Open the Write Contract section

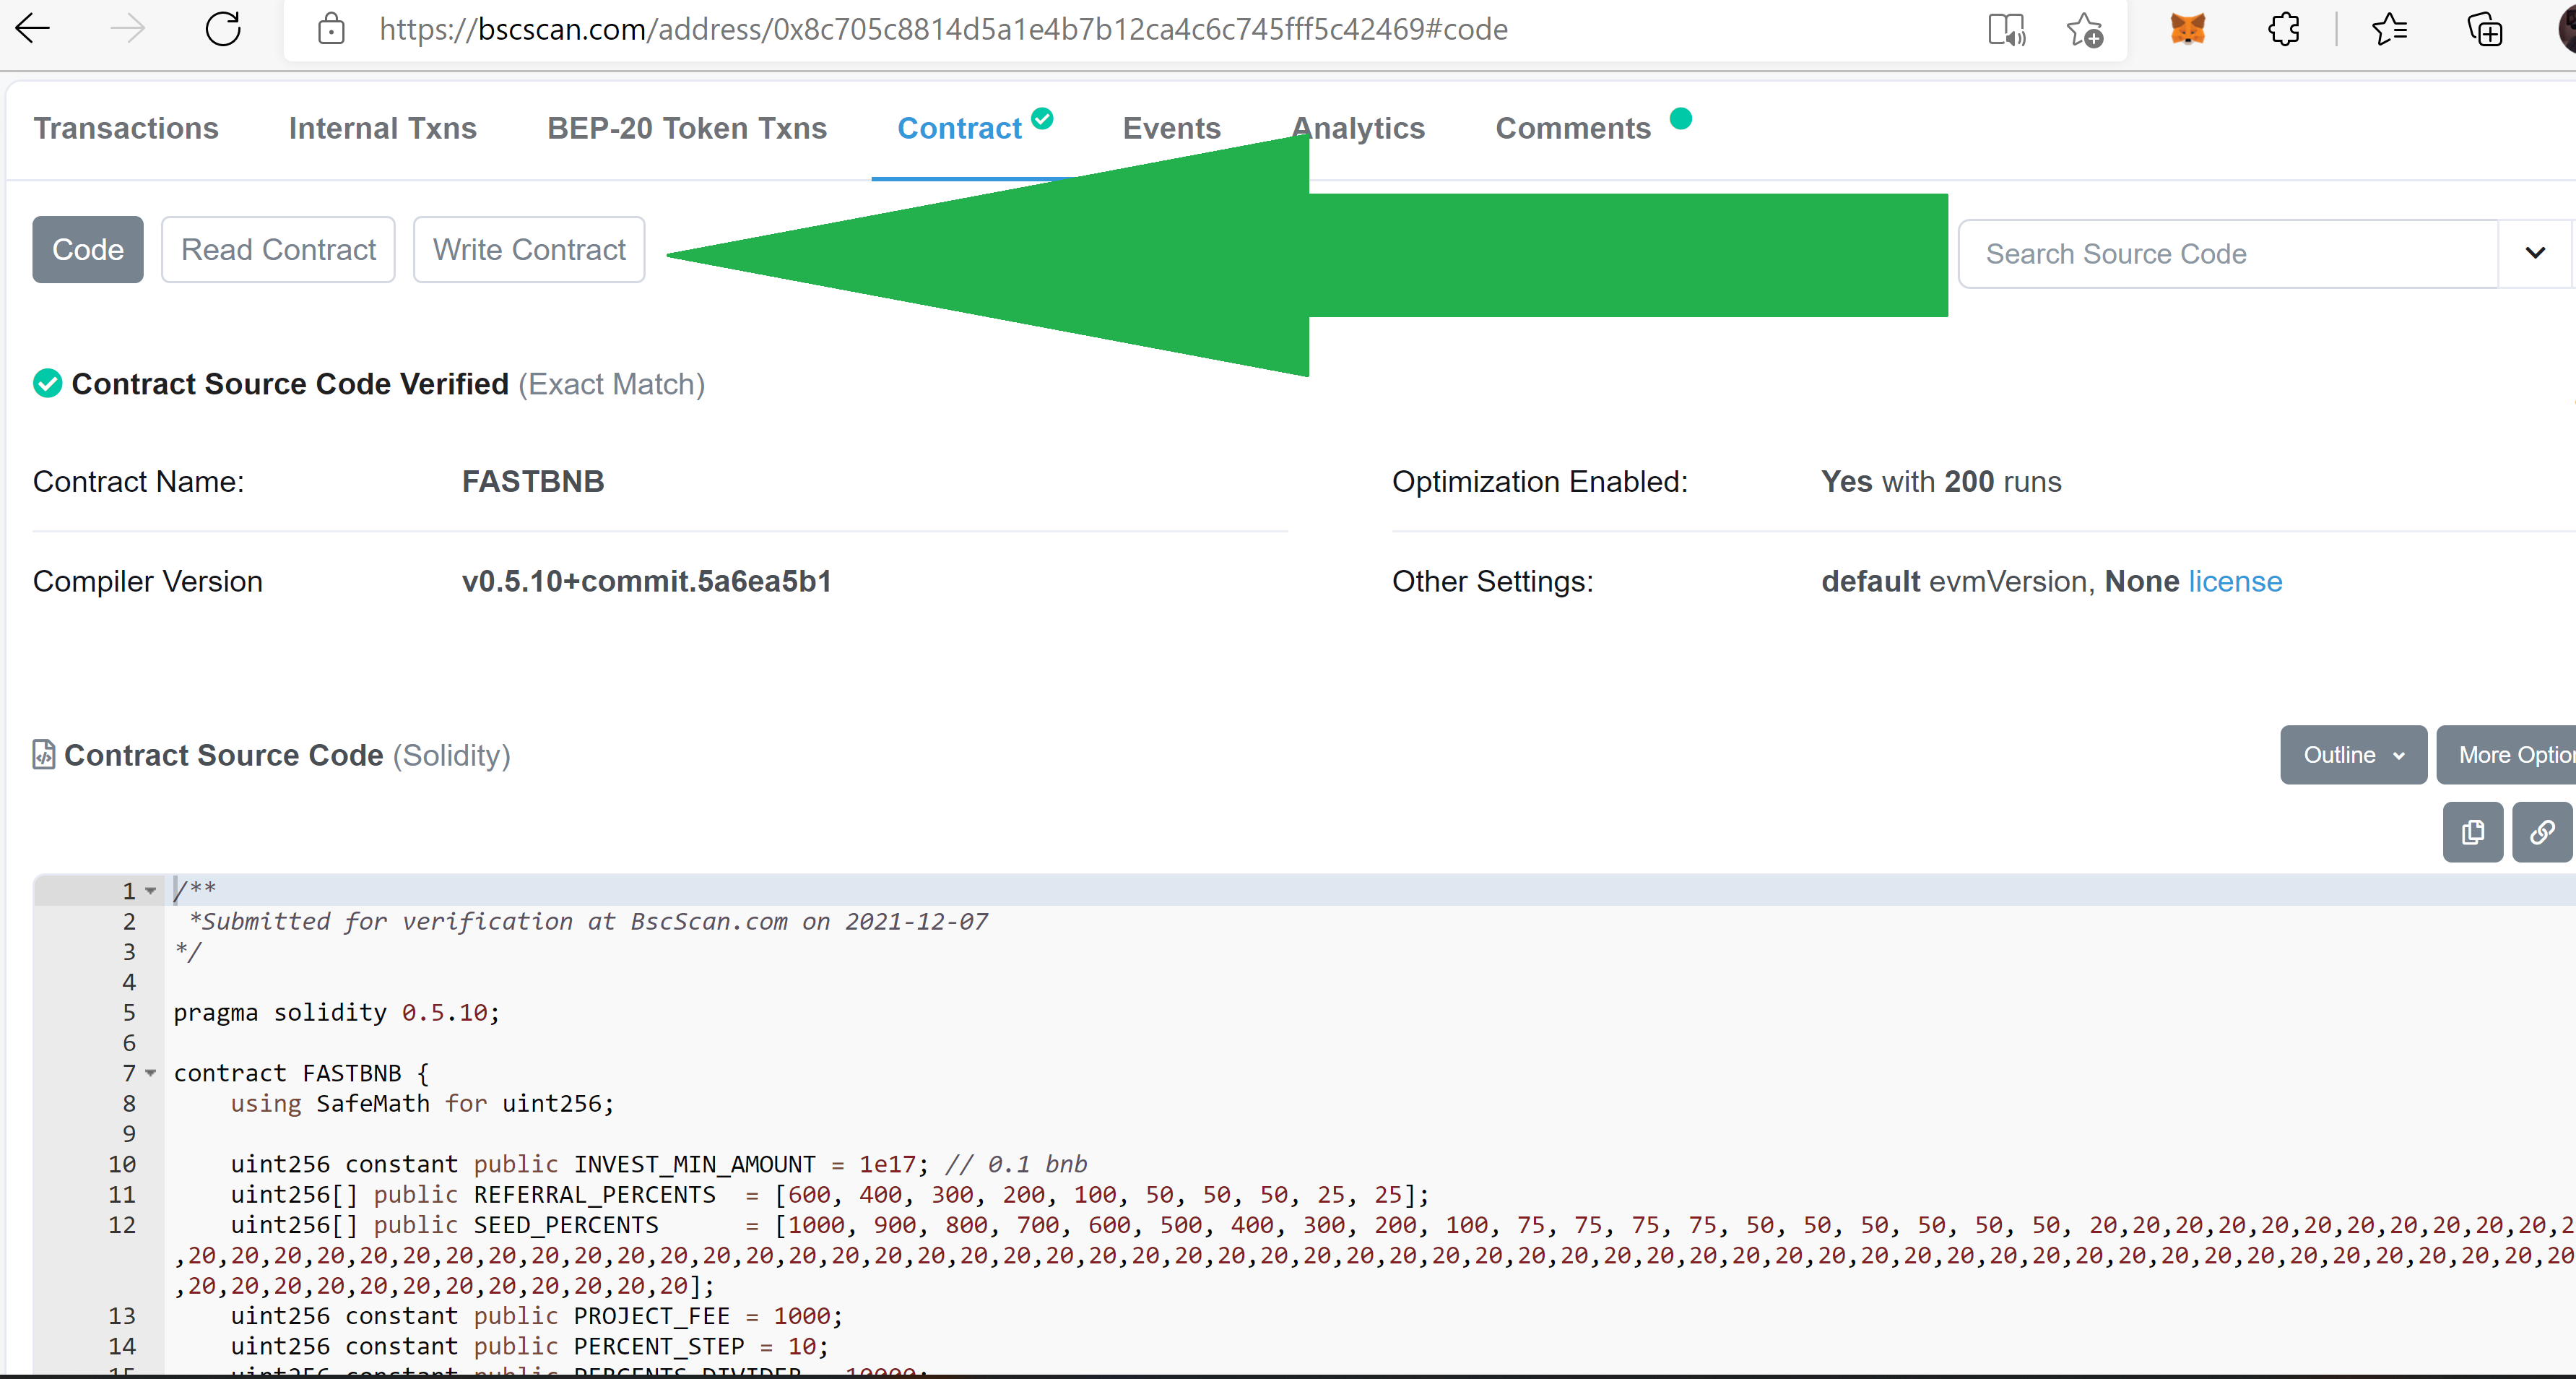pos(529,249)
